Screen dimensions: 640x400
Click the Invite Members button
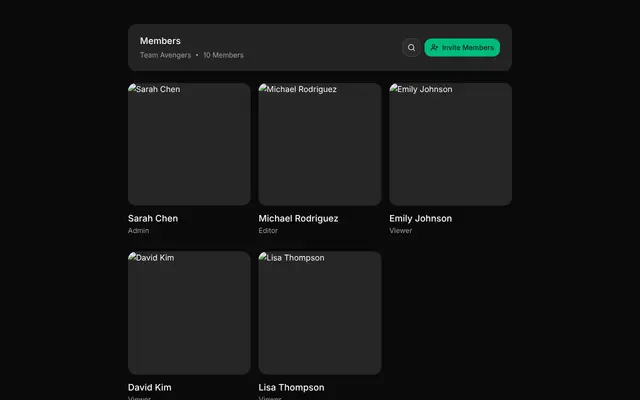pos(462,47)
